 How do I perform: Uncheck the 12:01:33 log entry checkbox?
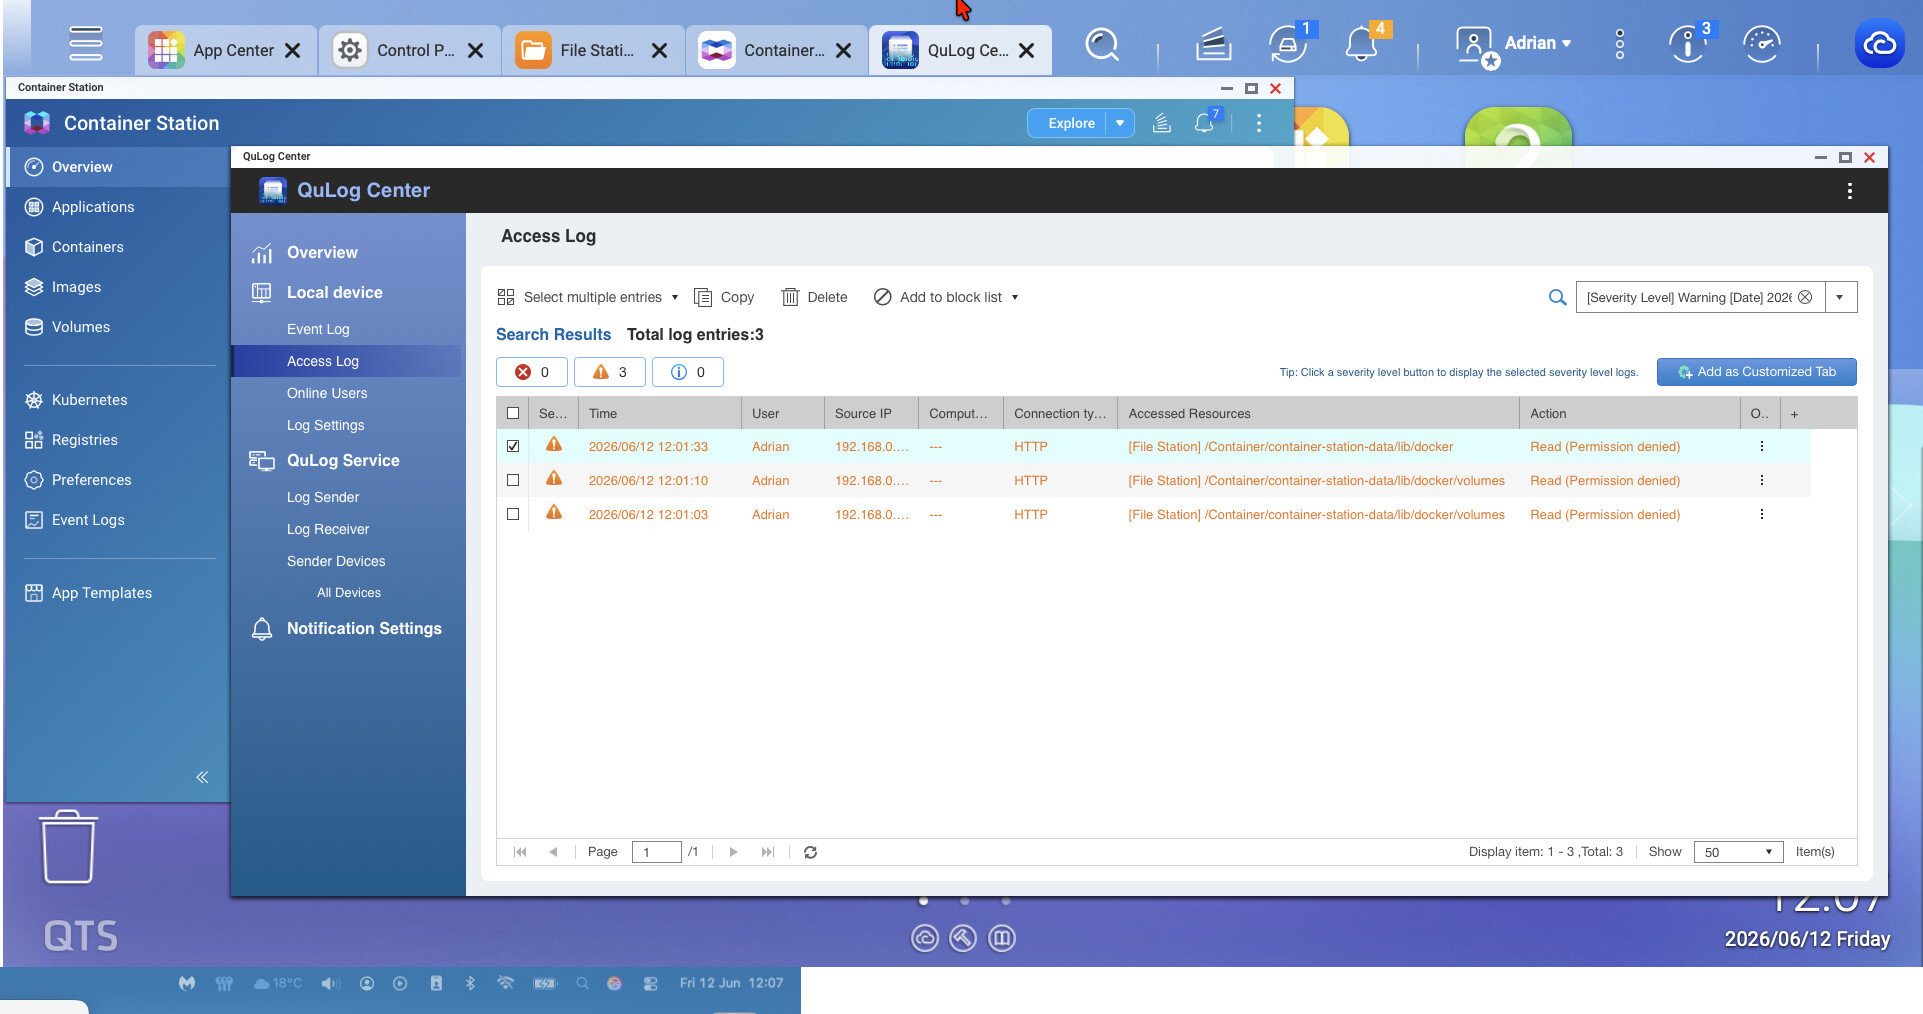(x=513, y=447)
